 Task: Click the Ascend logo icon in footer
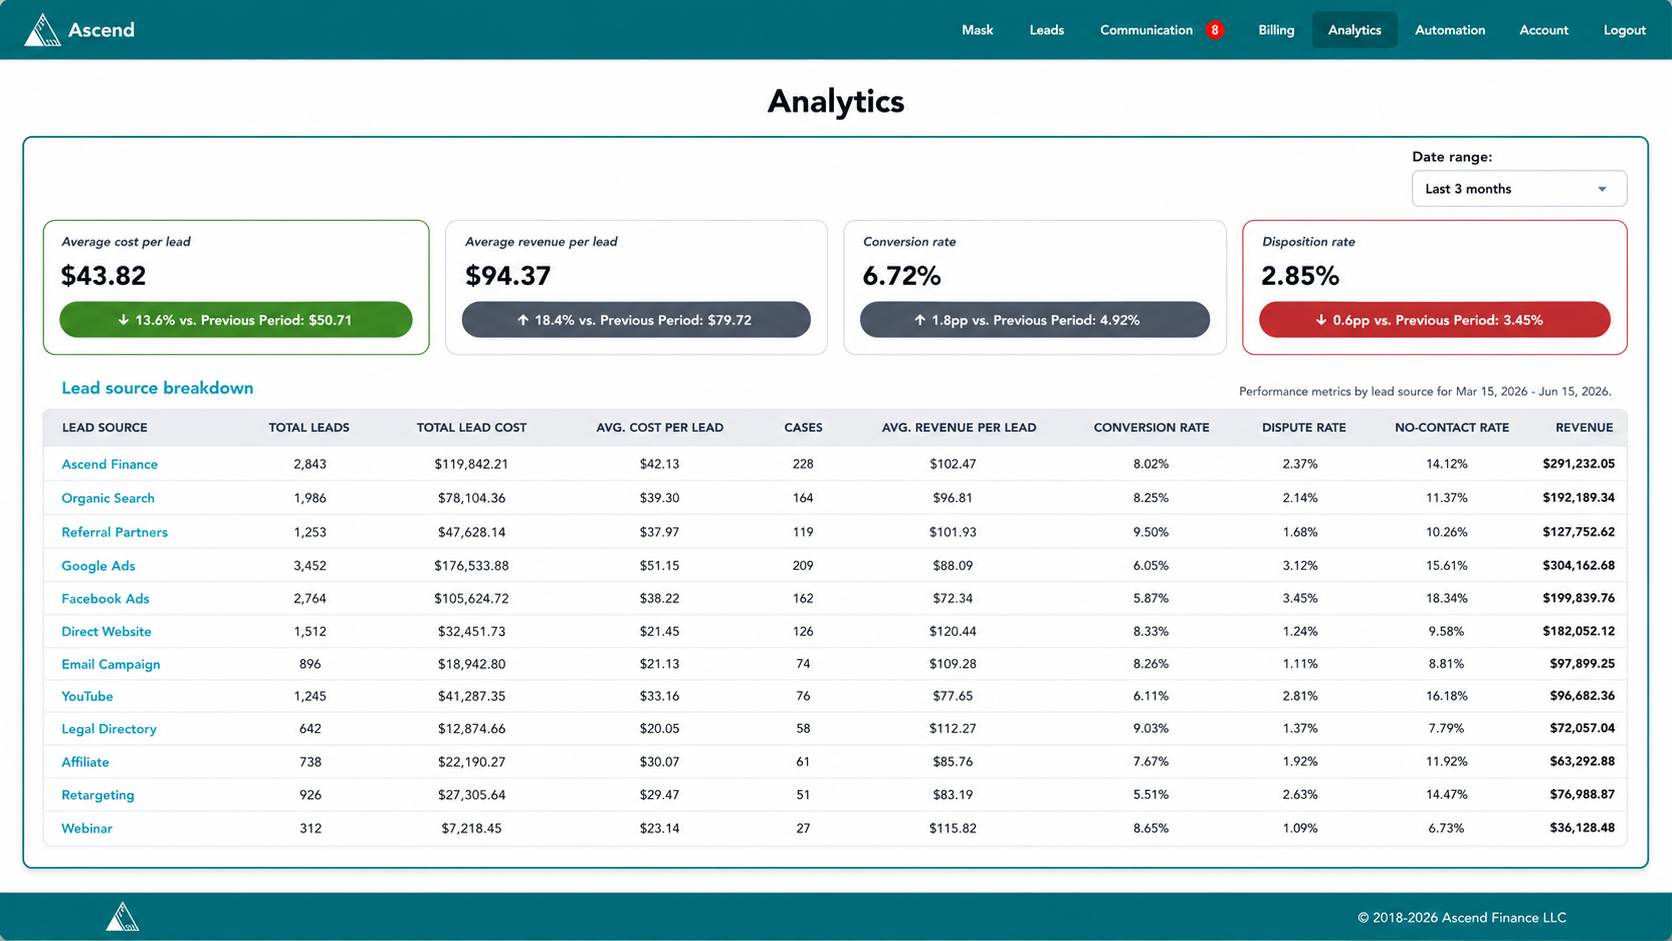pos(122,916)
